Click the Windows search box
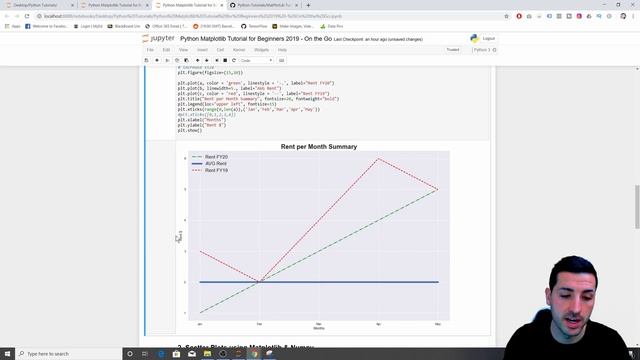This screenshot has height=360, width=640. coord(69,353)
